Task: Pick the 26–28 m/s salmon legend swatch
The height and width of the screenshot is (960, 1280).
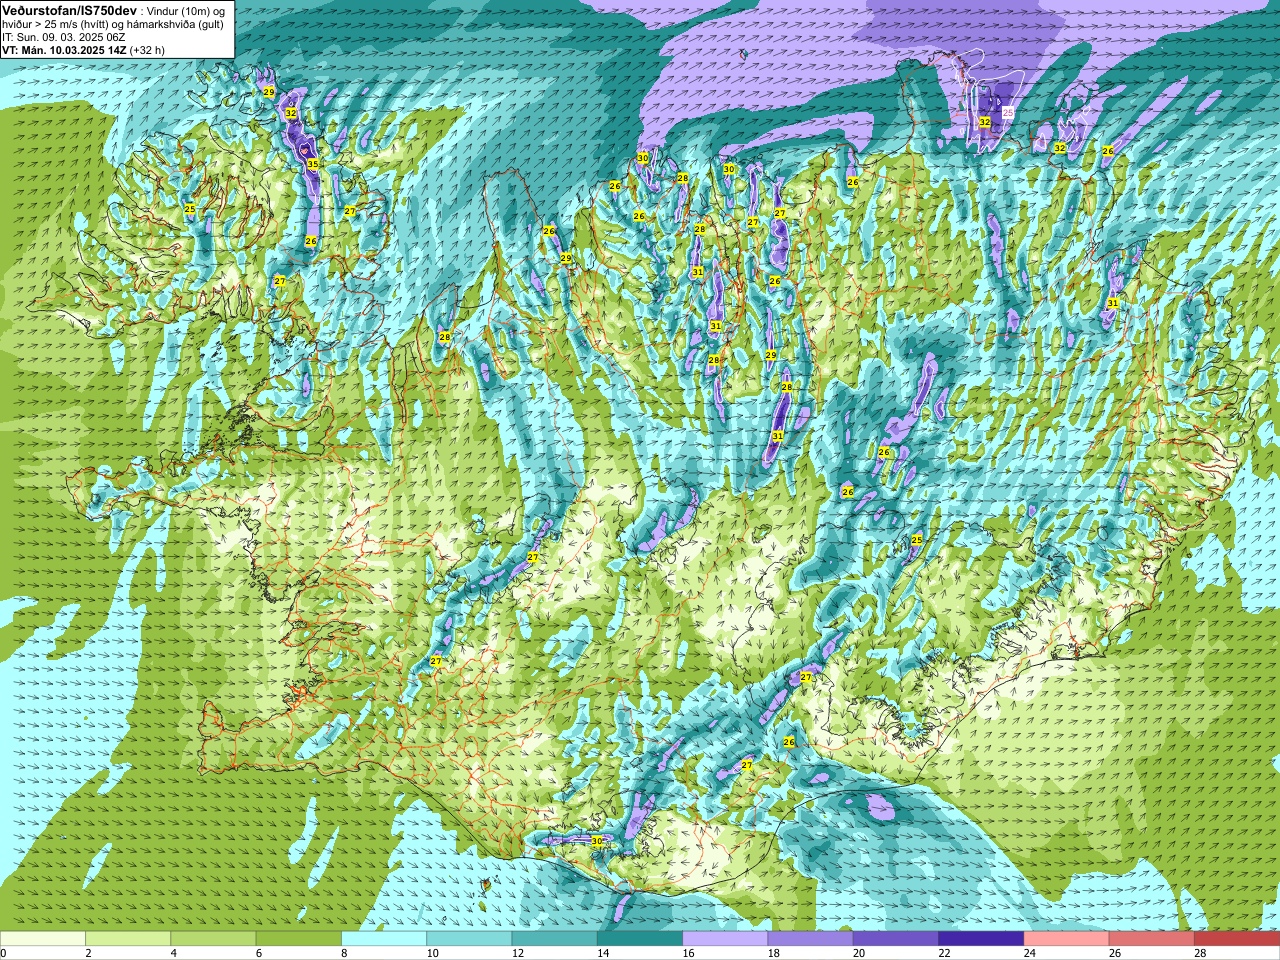Action: [1151, 939]
